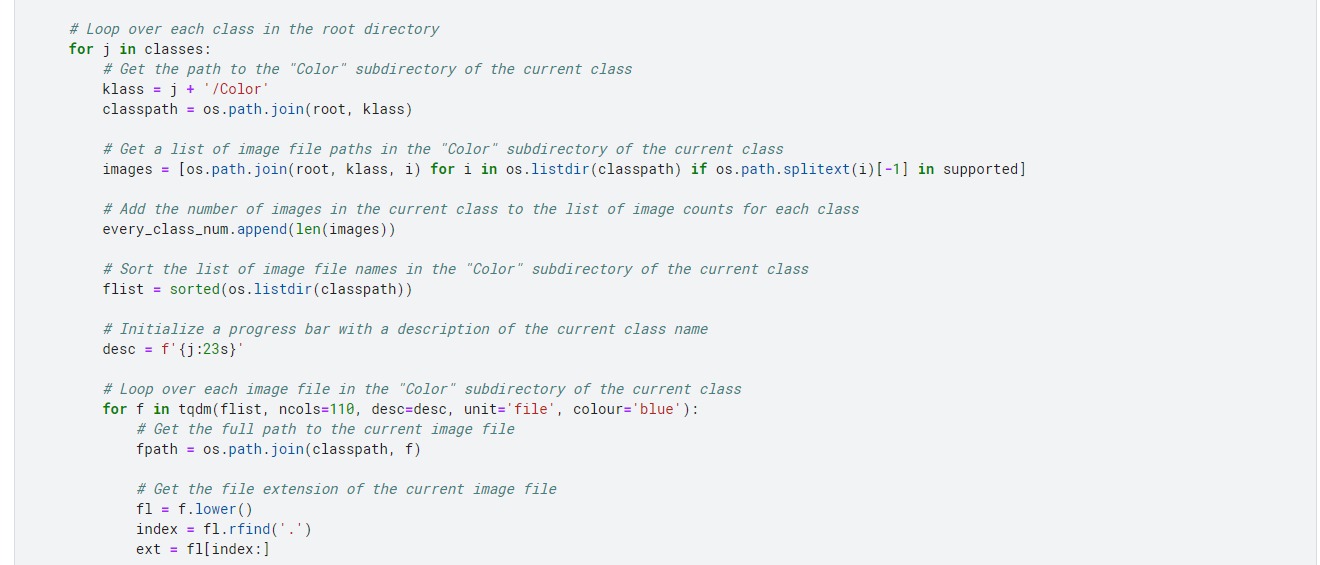Click the 'supported' variable in the images line

[x=981, y=169]
